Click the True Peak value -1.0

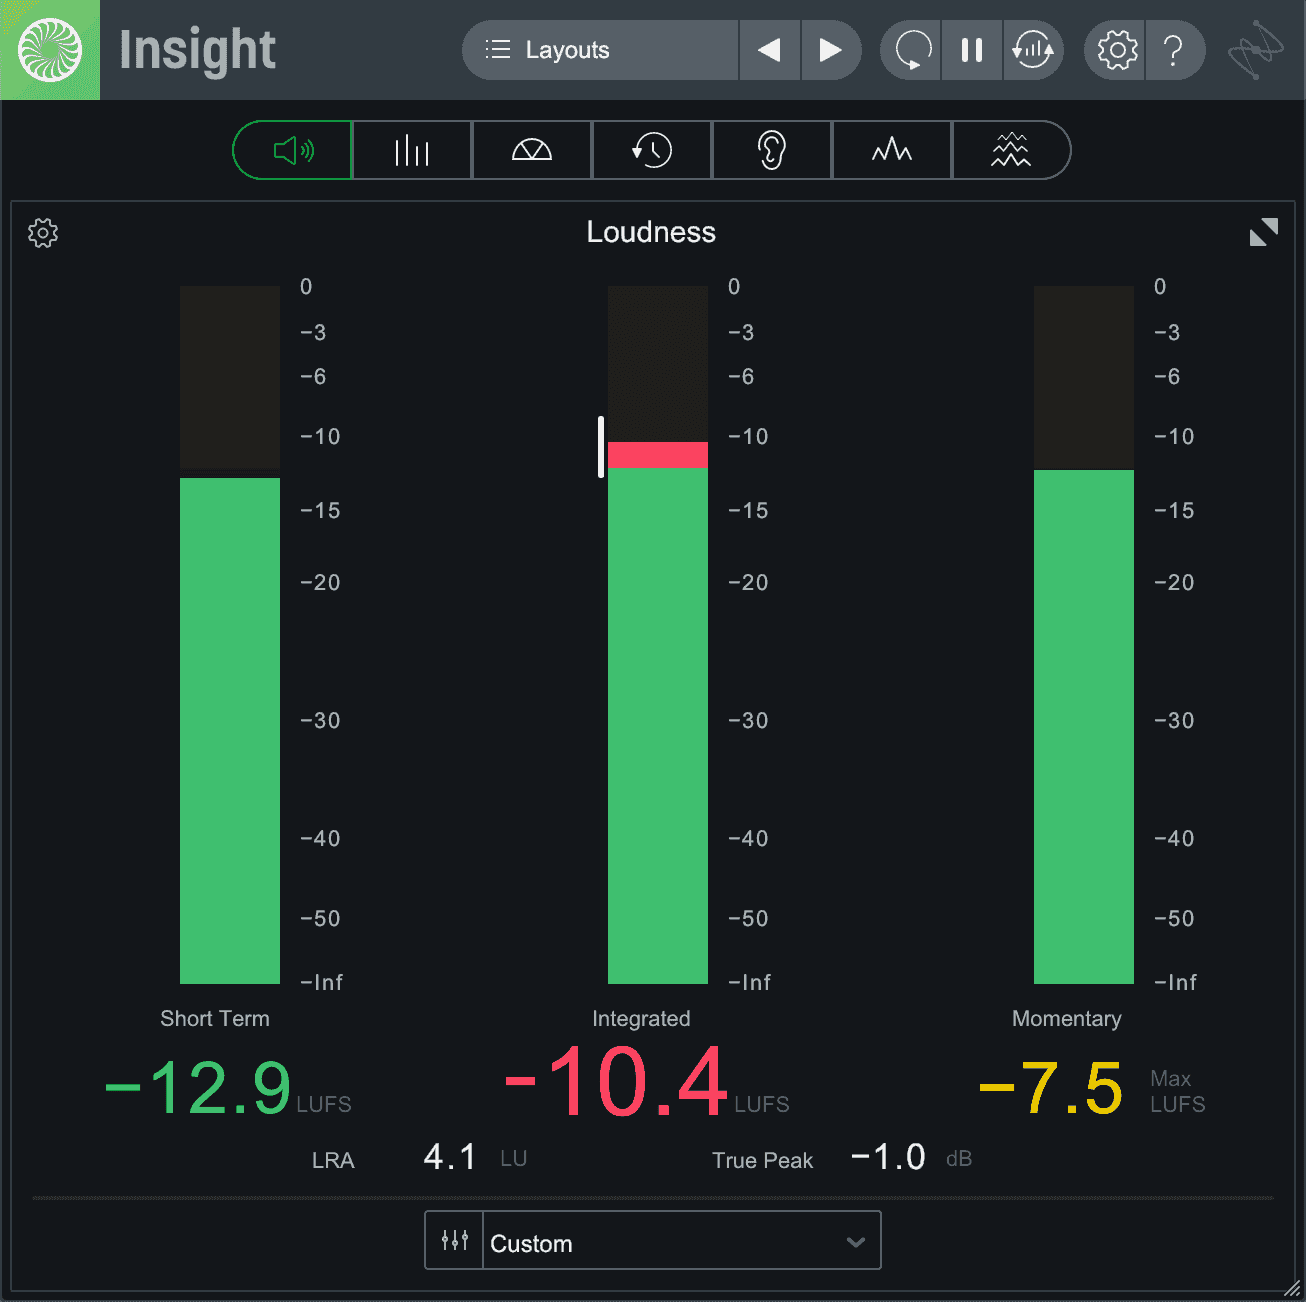(888, 1157)
